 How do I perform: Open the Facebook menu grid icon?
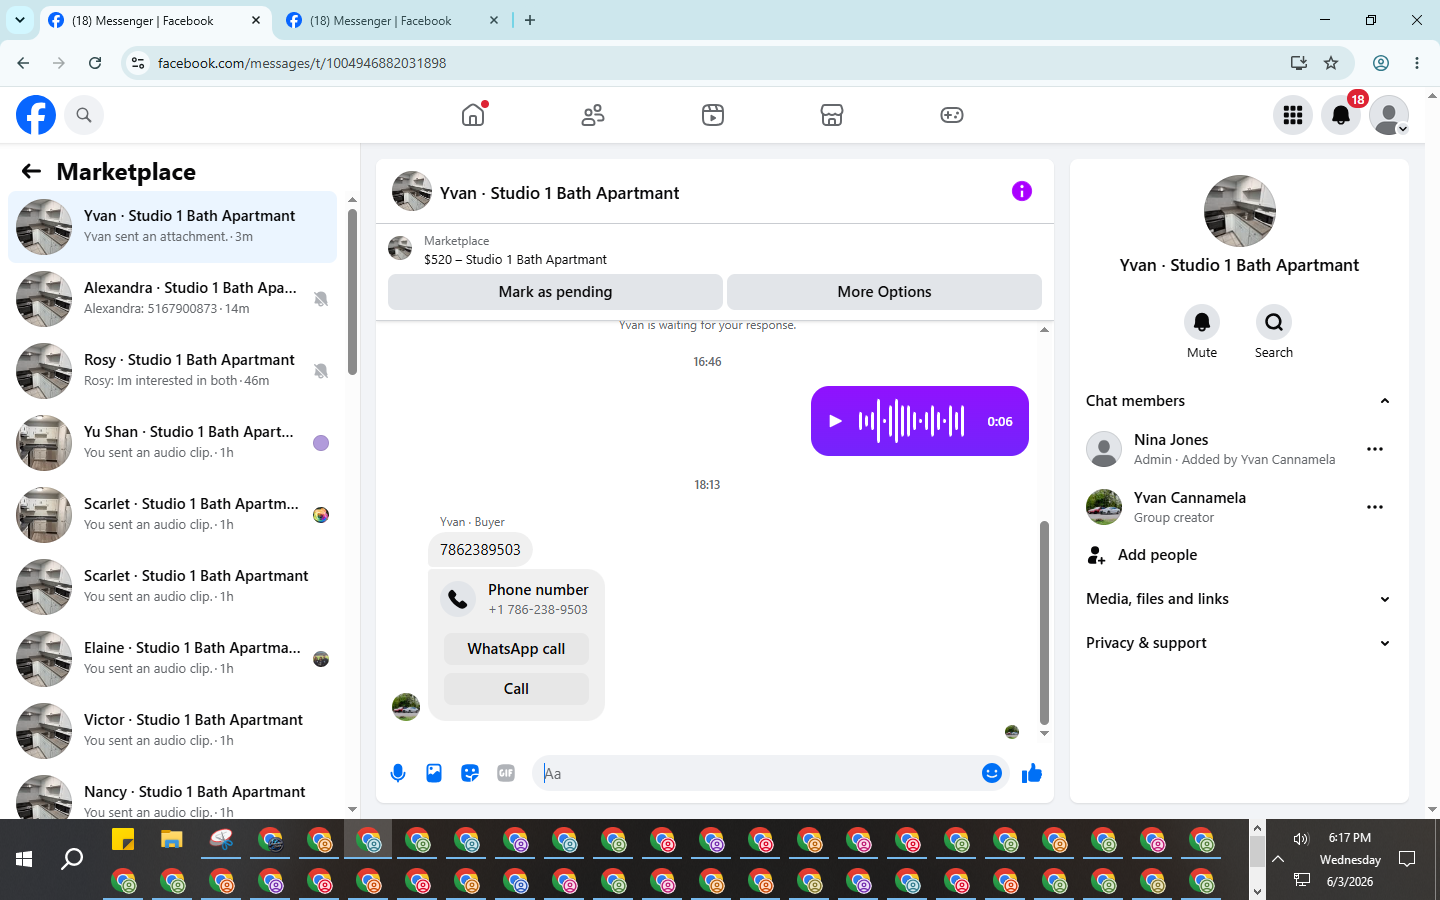pos(1293,115)
